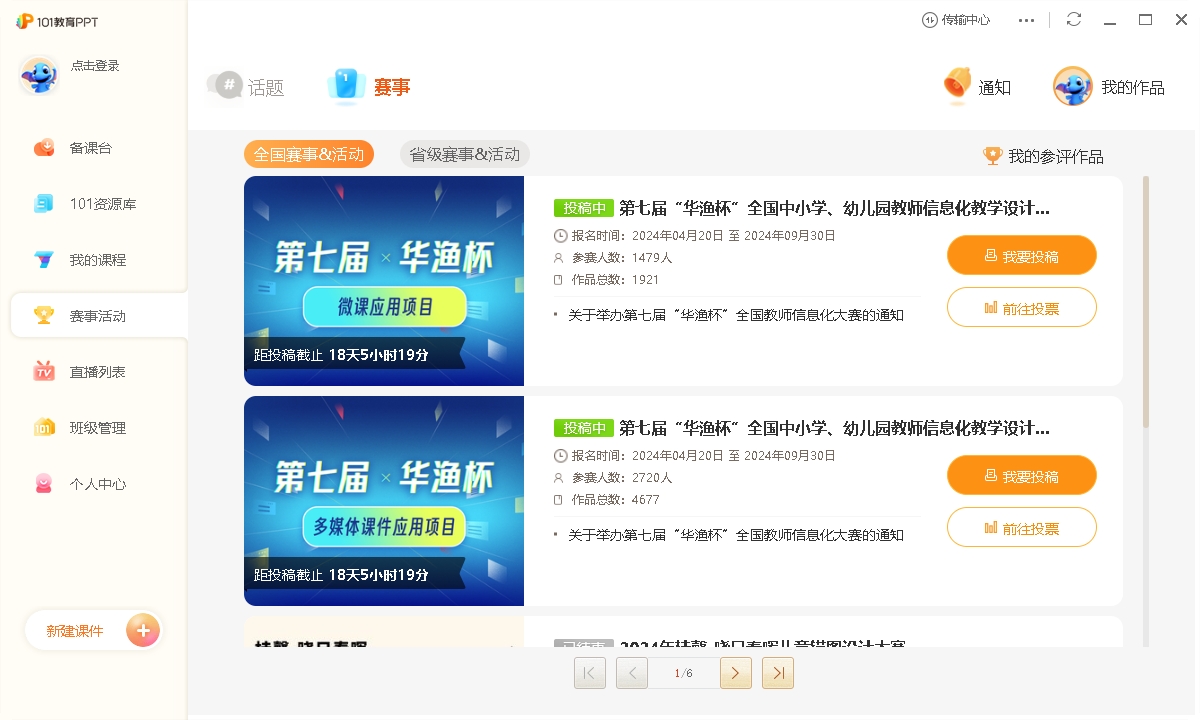Click the 新建课件 plus button

(x=143, y=631)
